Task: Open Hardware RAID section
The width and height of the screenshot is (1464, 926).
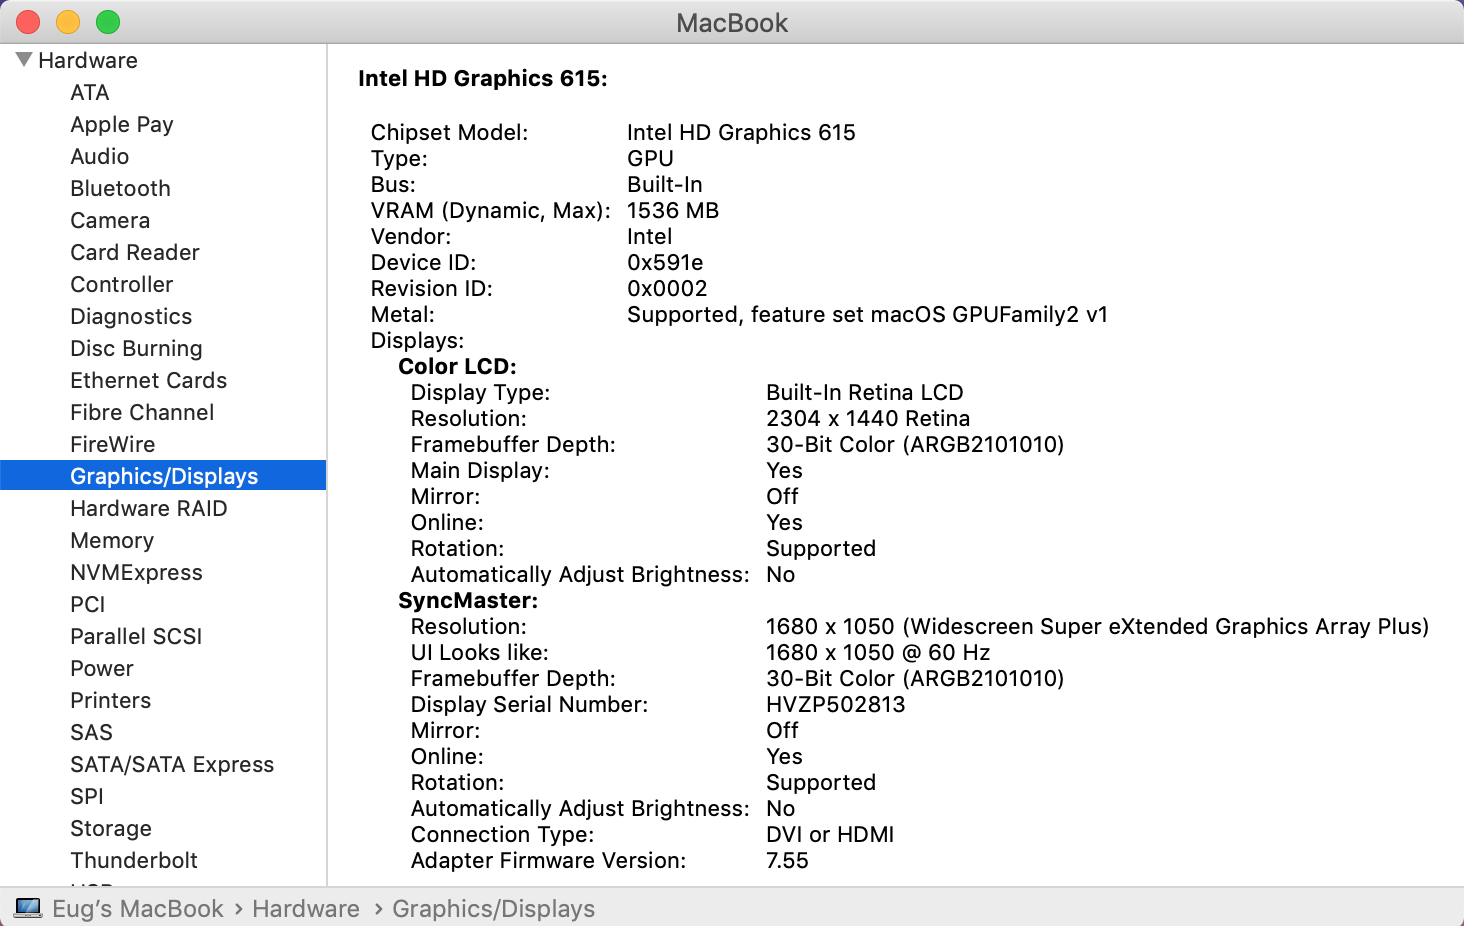Action: 149,508
